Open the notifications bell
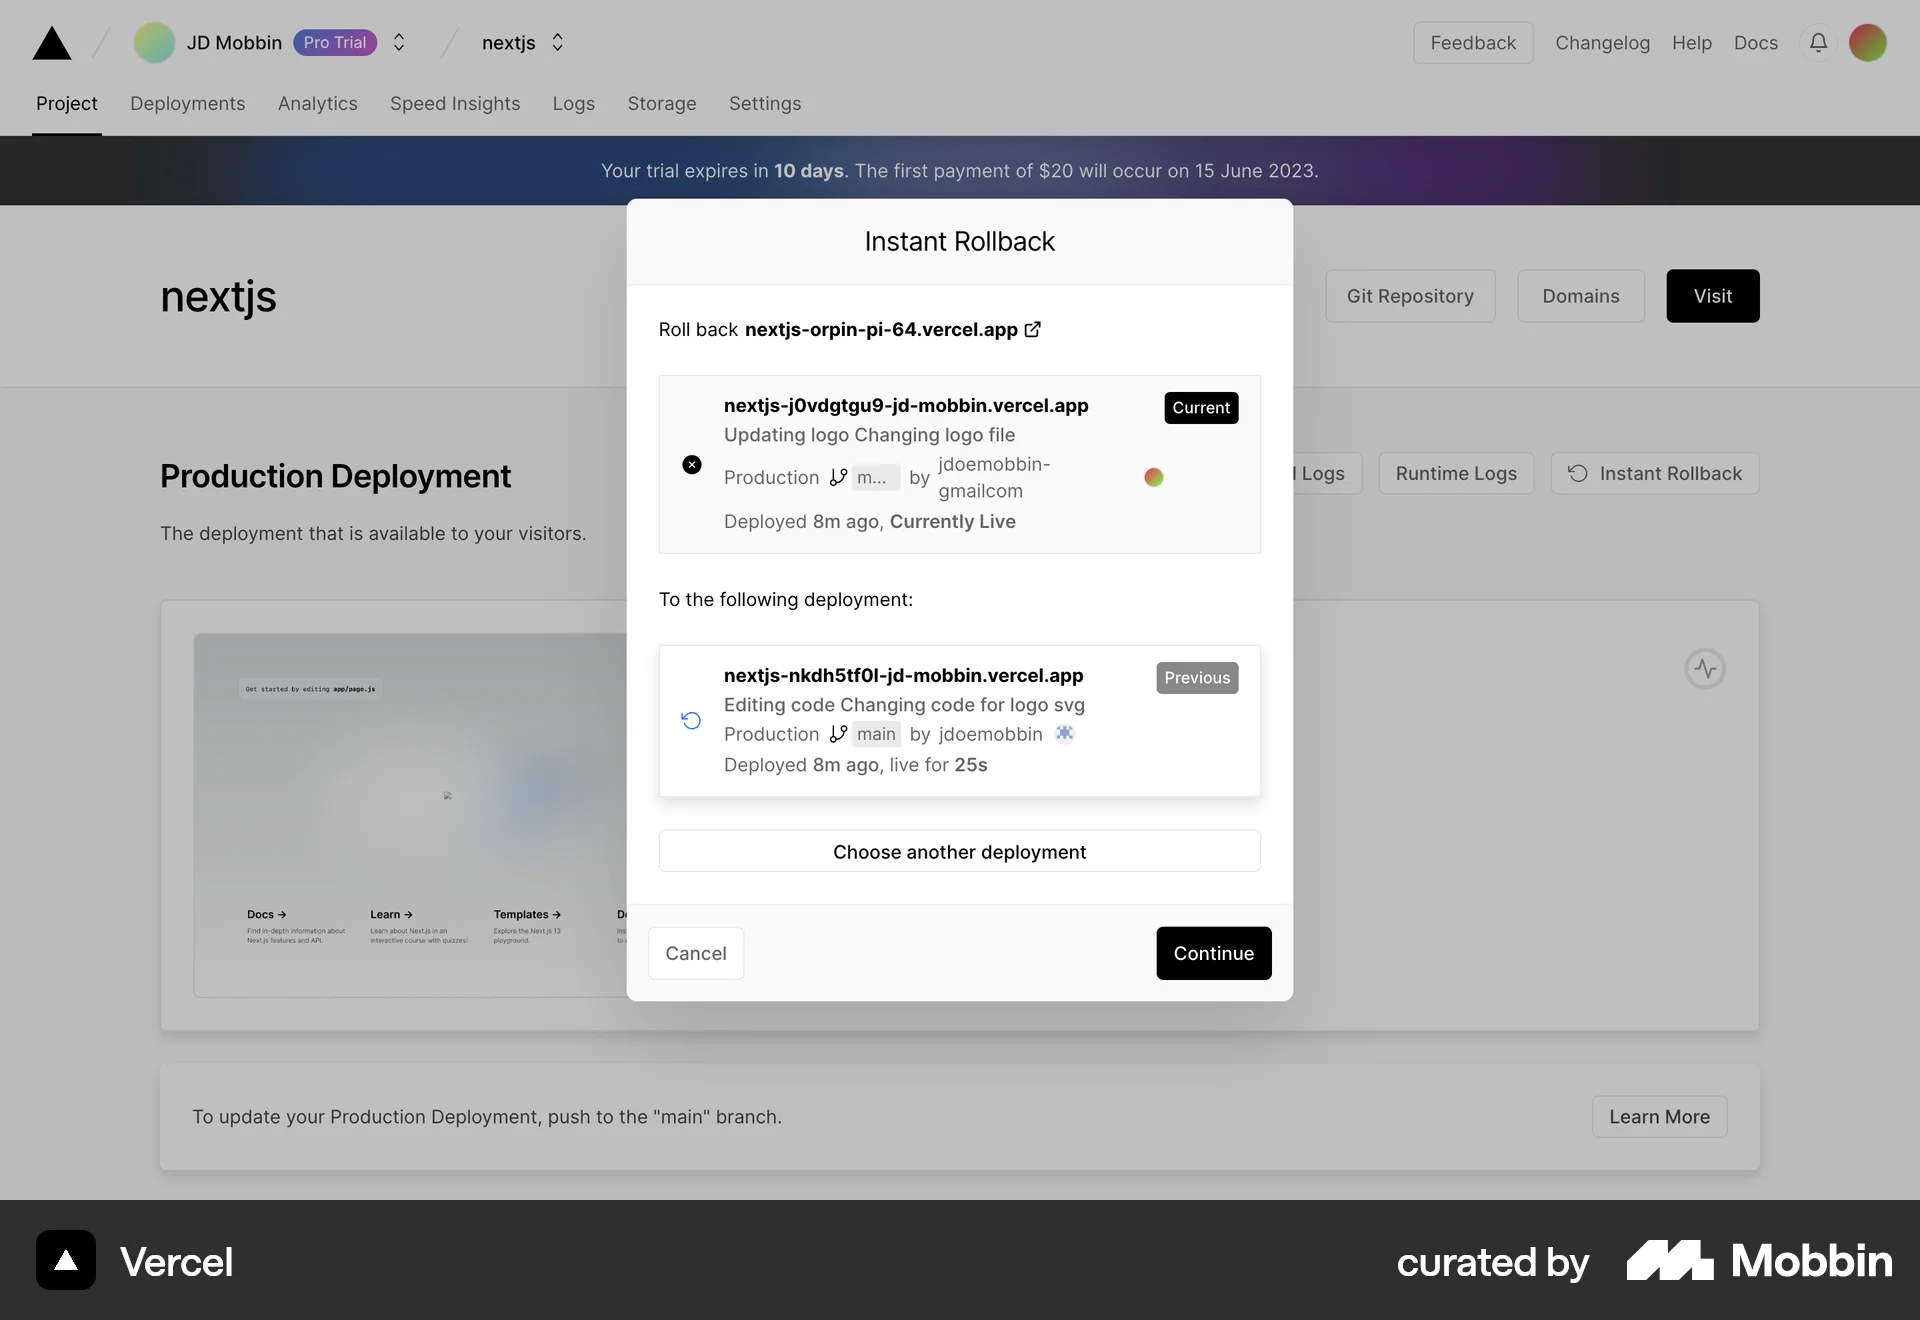 pyautogui.click(x=1819, y=43)
